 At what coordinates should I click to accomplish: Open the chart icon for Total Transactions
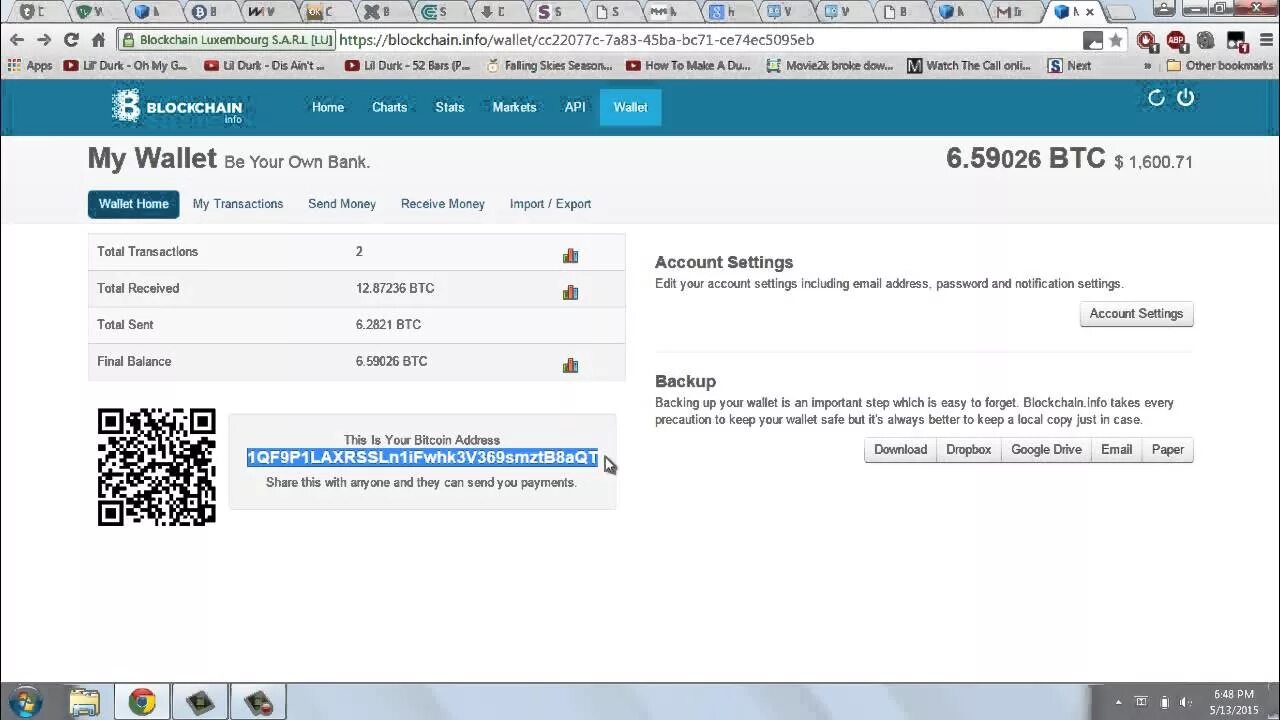click(x=570, y=256)
